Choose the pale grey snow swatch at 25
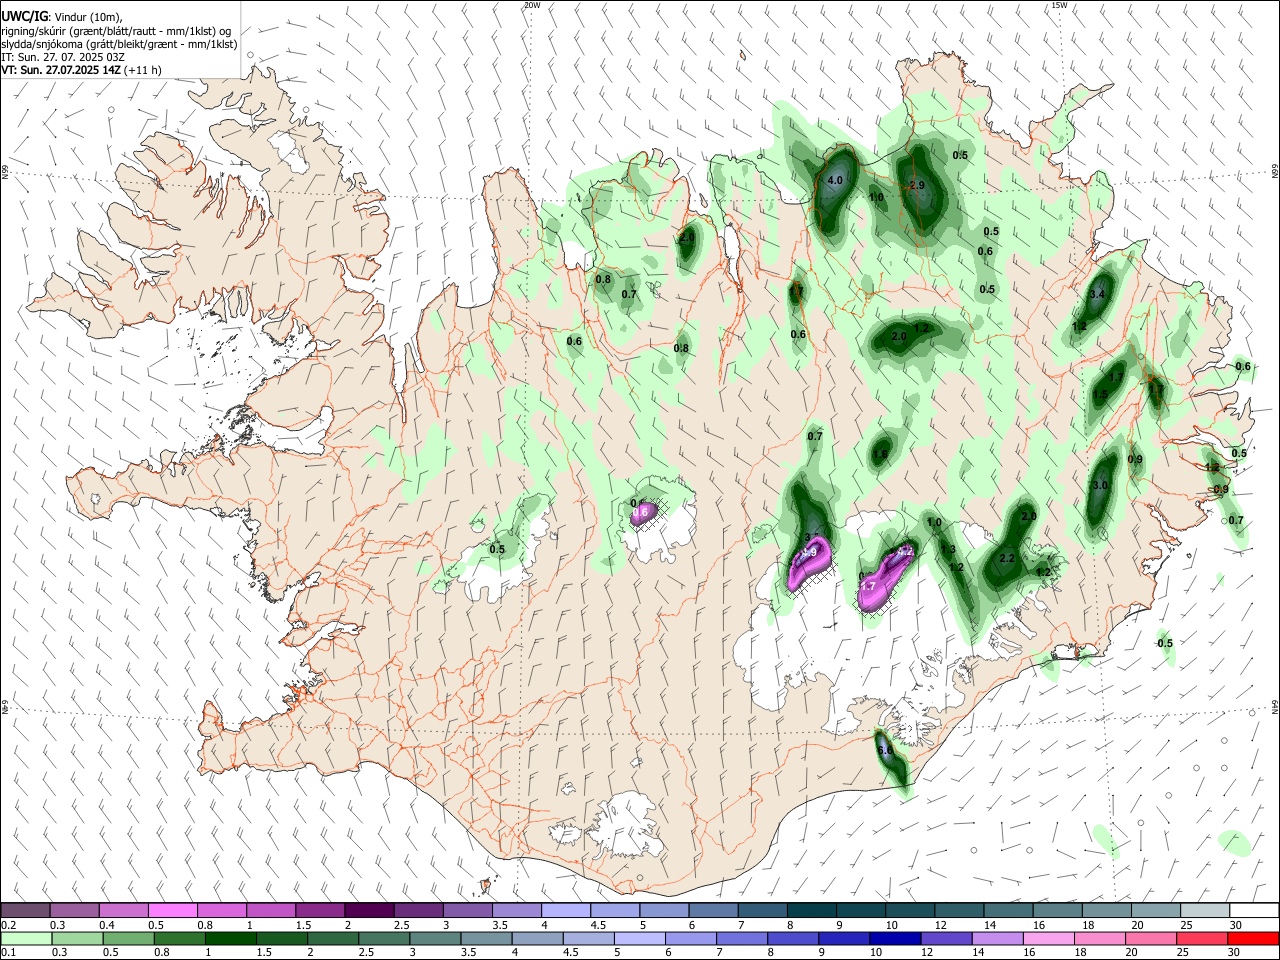The width and height of the screenshot is (1280, 960). click(1204, 911)
